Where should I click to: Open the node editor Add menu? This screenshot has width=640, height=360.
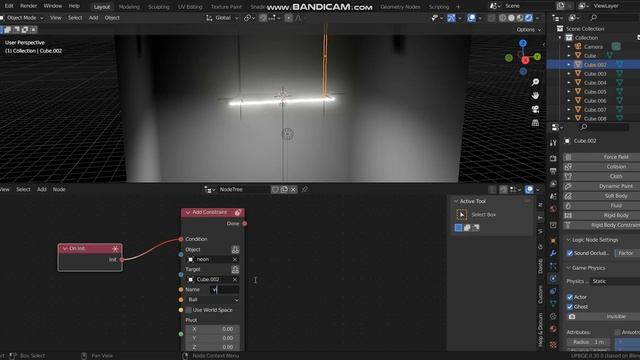42,189
